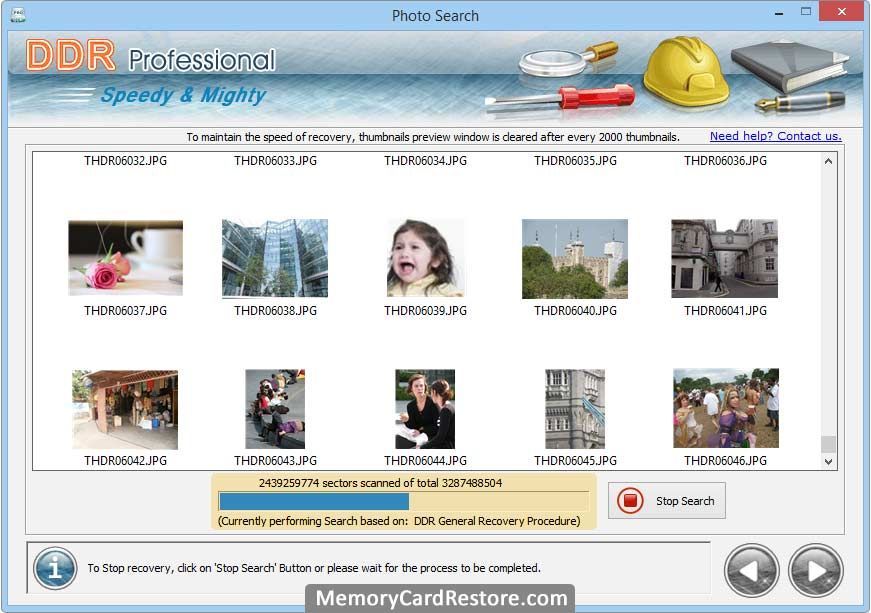Image resolution: width=871 pixels, height=613 pixels.
Task: Select the market stall thumbnail THDR06042.JPG
Action: coord(125,409)
